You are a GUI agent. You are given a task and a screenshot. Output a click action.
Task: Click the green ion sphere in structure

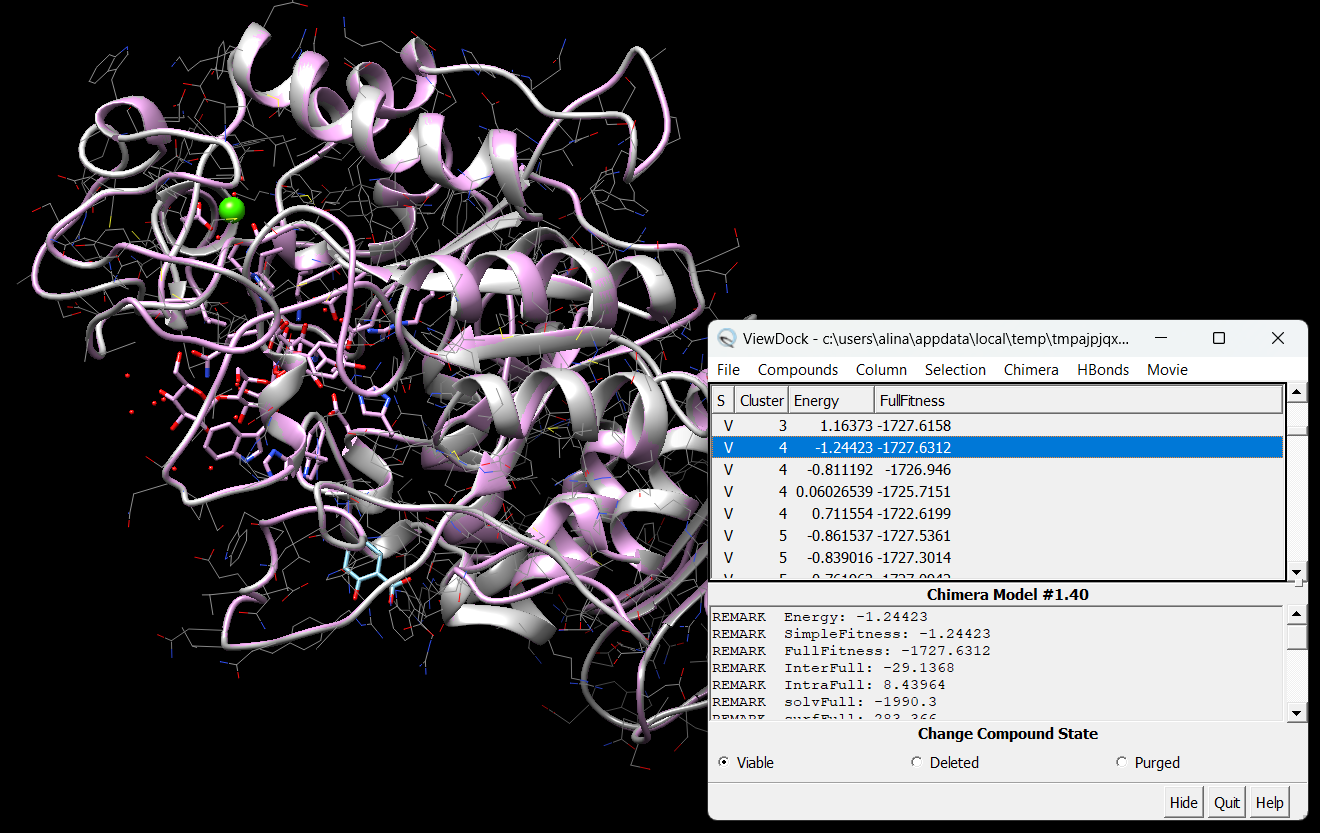[x=232, y=209]
